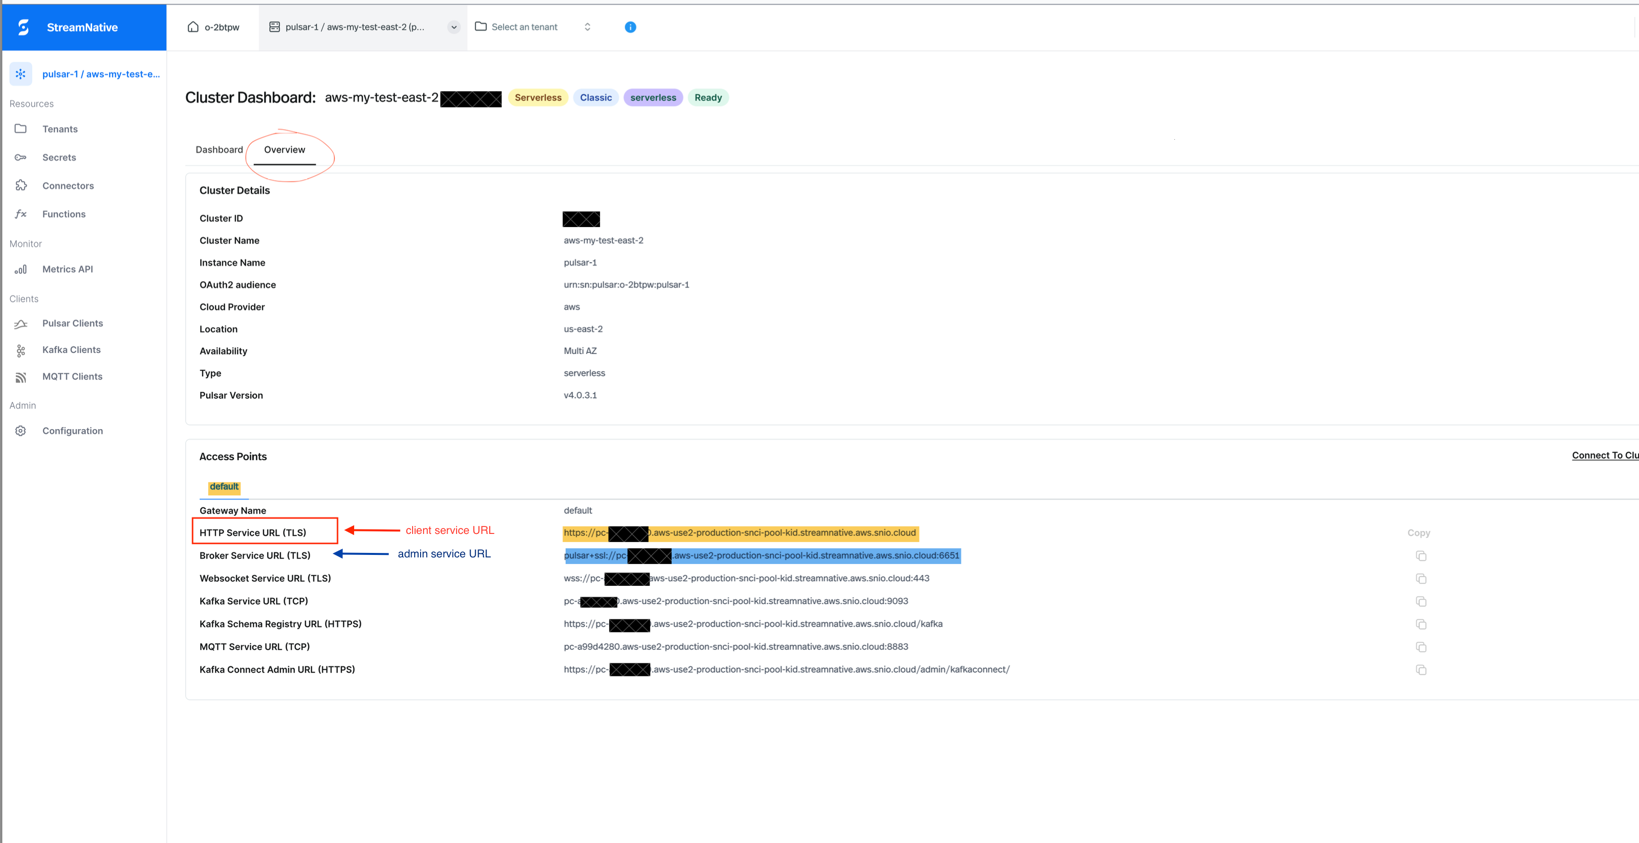
Task: Click the Schema Registry URL ending /kafka
Action: (x=753, y=625)
